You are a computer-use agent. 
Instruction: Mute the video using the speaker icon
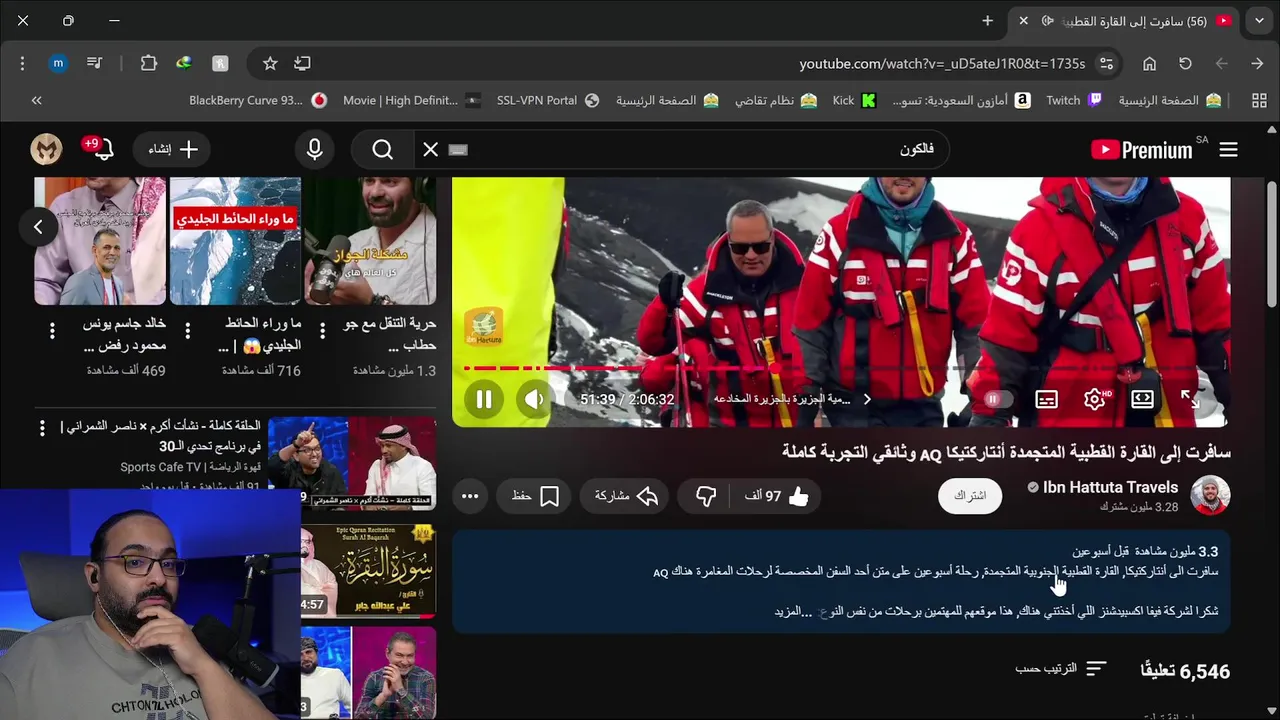pos(534,399)
